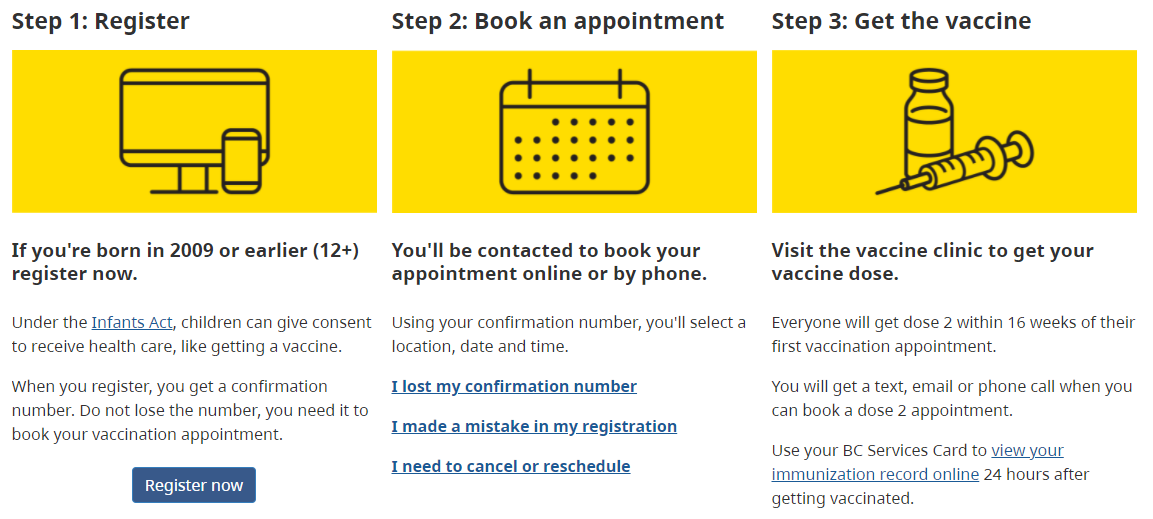The width and height of the screenshot is (1153, 519).
Task: Open view your immunization record online link
Action: click(x=918, y=462)
